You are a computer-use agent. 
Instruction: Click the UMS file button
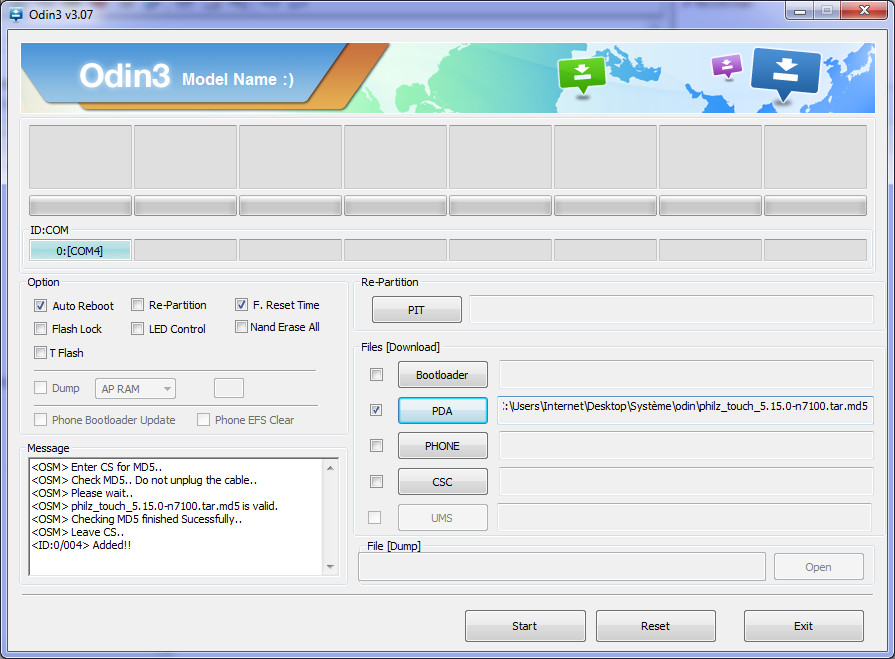pos(442,518)
